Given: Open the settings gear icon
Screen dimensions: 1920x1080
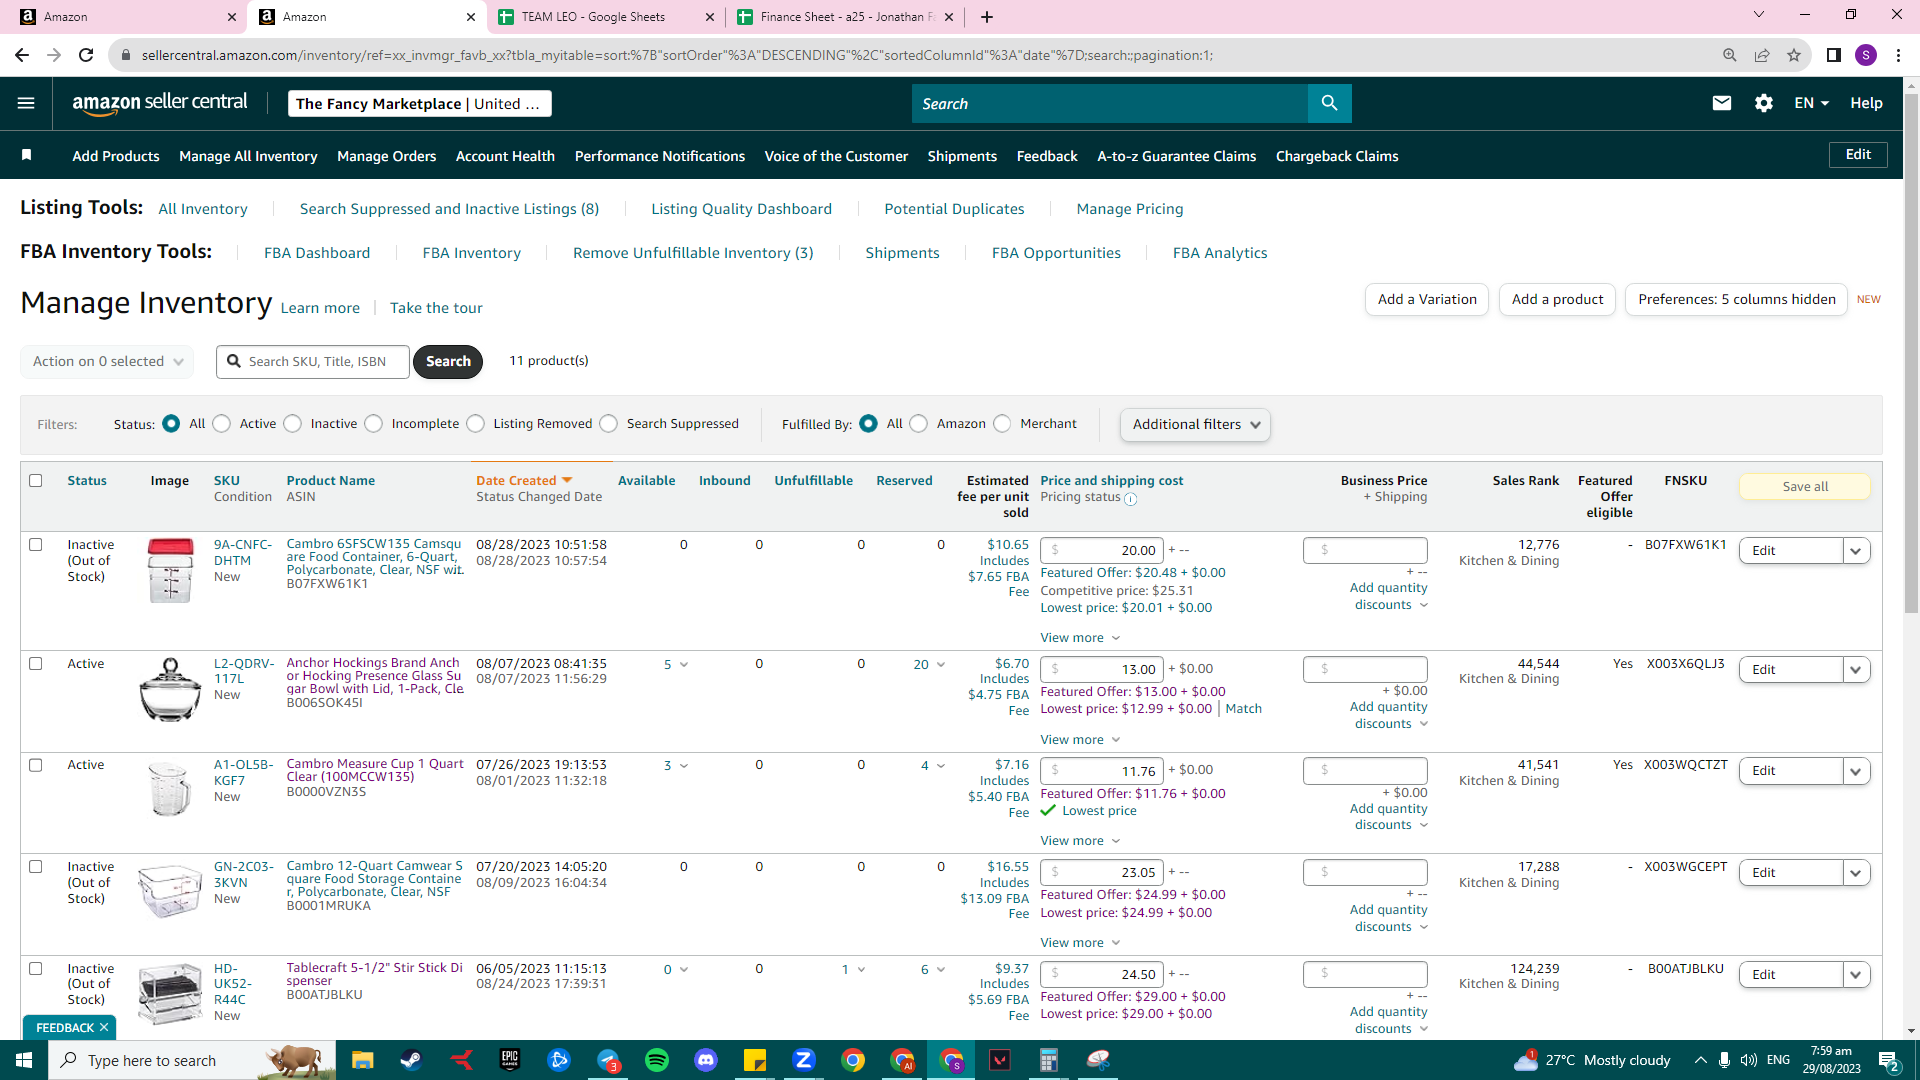Looking at the screenshot, I should (x=1764, y=103).
